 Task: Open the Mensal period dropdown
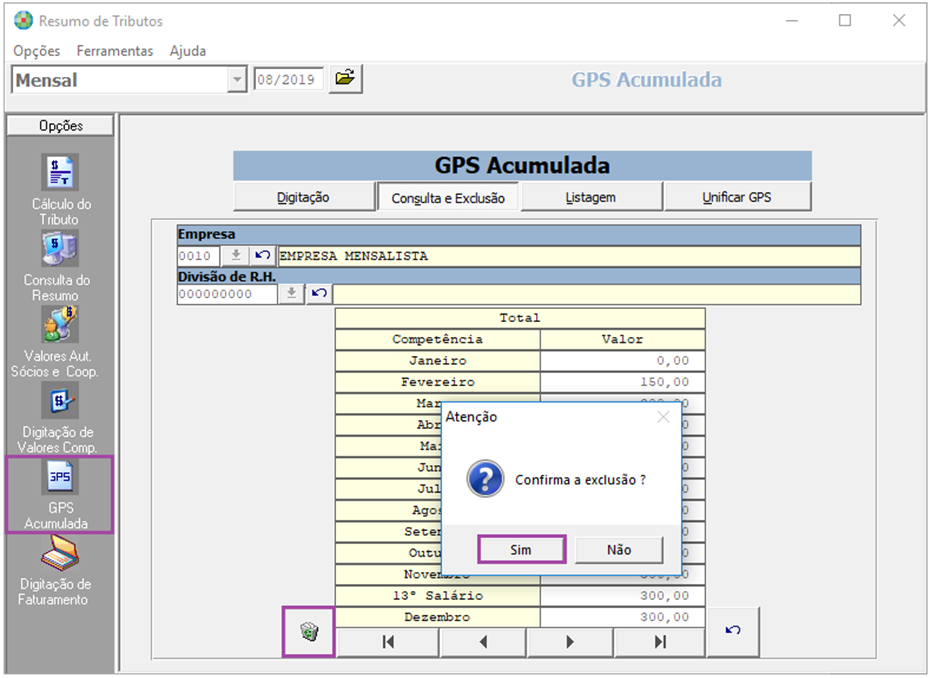point(236,79)
